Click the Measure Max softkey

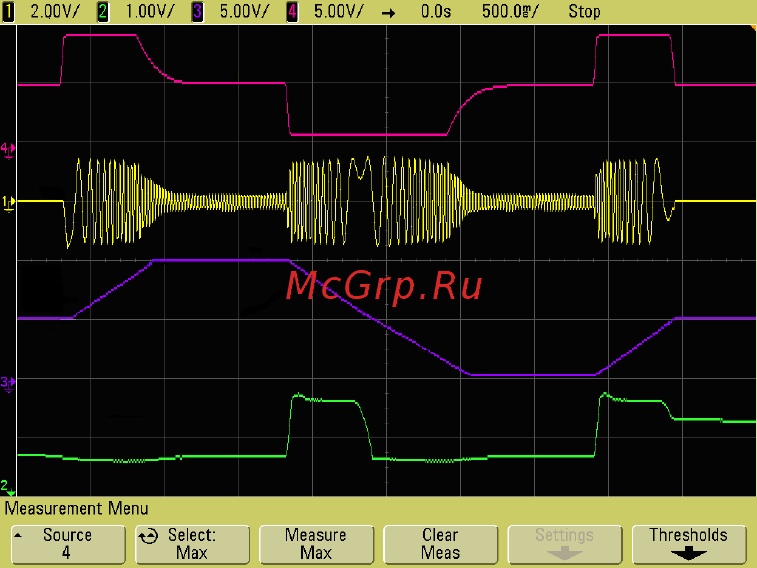point(316,544)
